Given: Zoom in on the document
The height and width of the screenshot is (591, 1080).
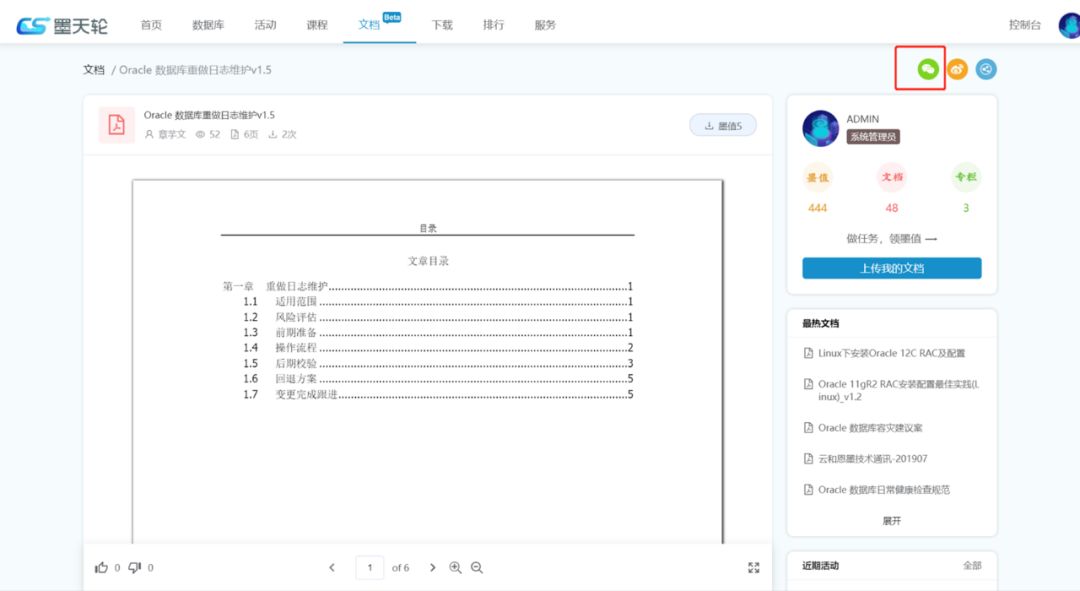Looking at the screenshot, I should pyautogui.click(x=455, y=567).
